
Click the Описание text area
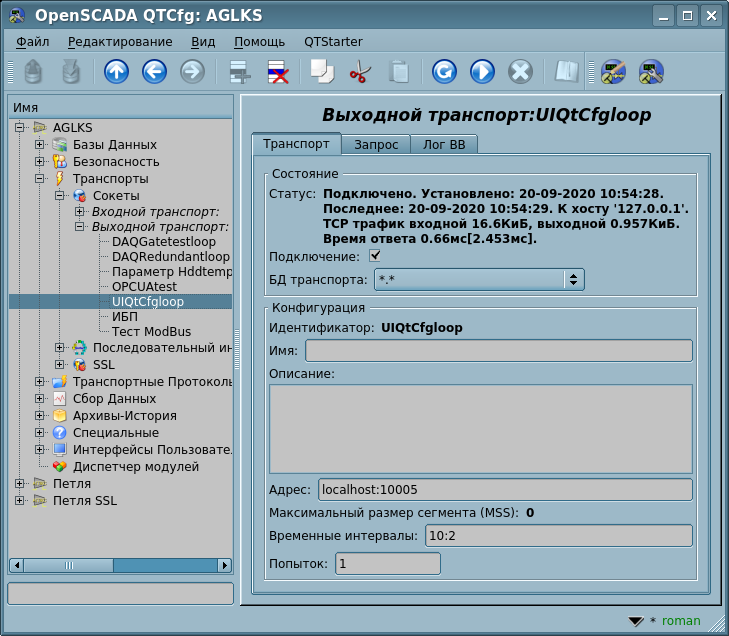coord(481,429)
